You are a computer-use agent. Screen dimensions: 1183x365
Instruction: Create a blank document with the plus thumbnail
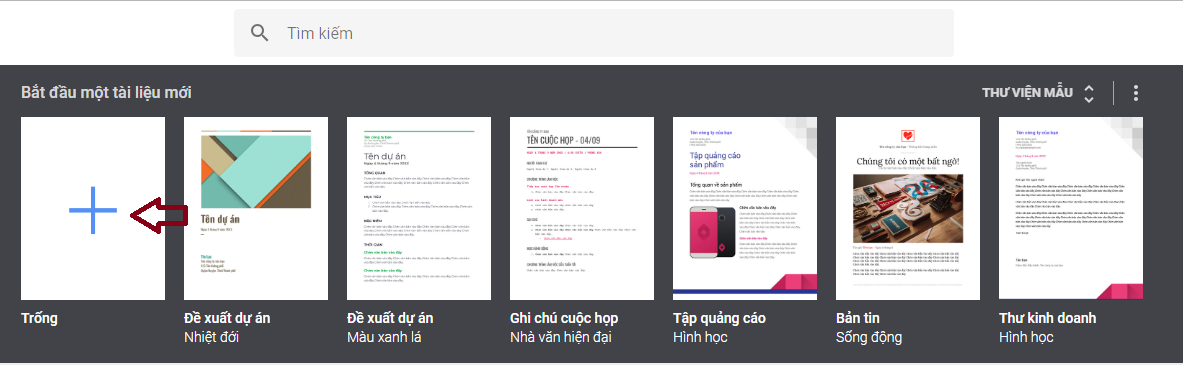click(93, 208)
